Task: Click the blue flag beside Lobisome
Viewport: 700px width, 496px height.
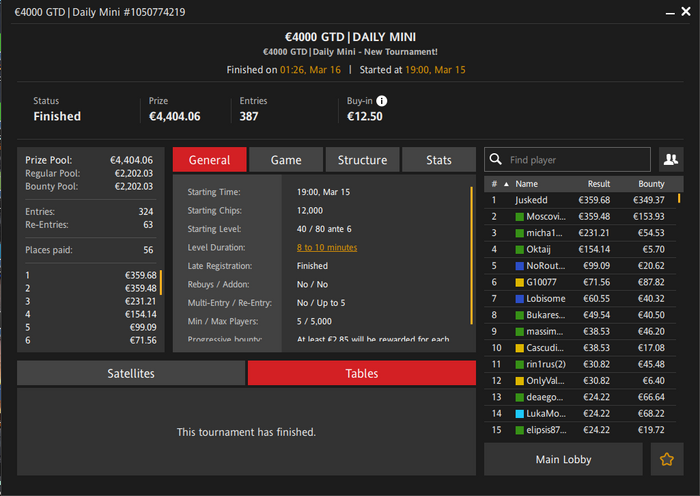Action: (519, 299)
